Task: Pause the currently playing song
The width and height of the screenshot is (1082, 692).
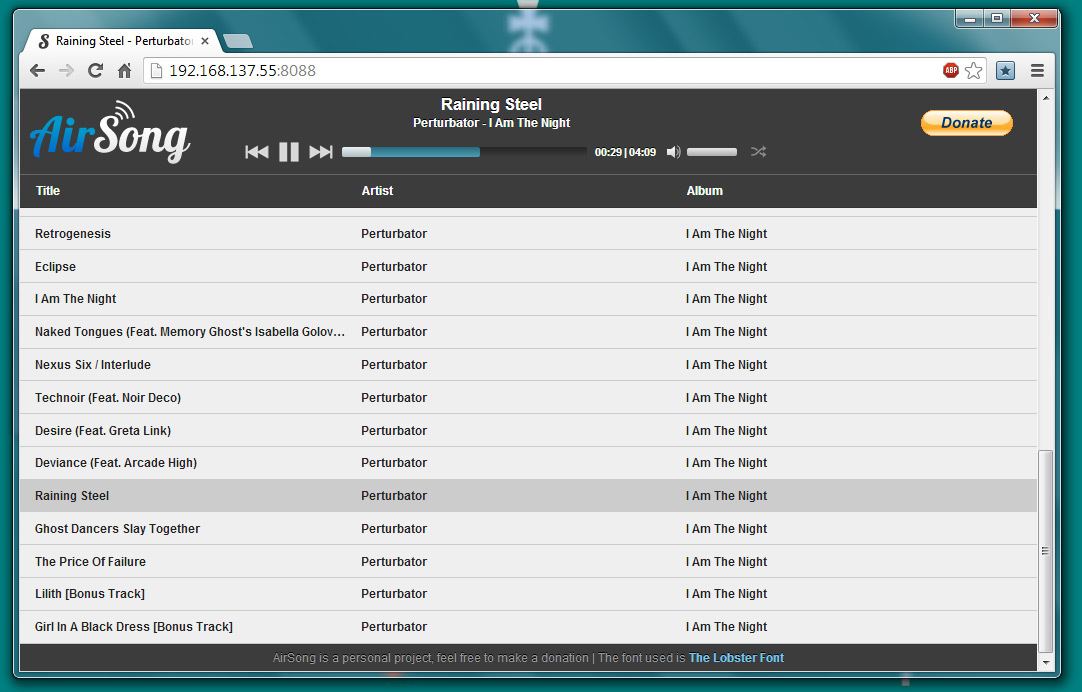Action: [289, 152]
